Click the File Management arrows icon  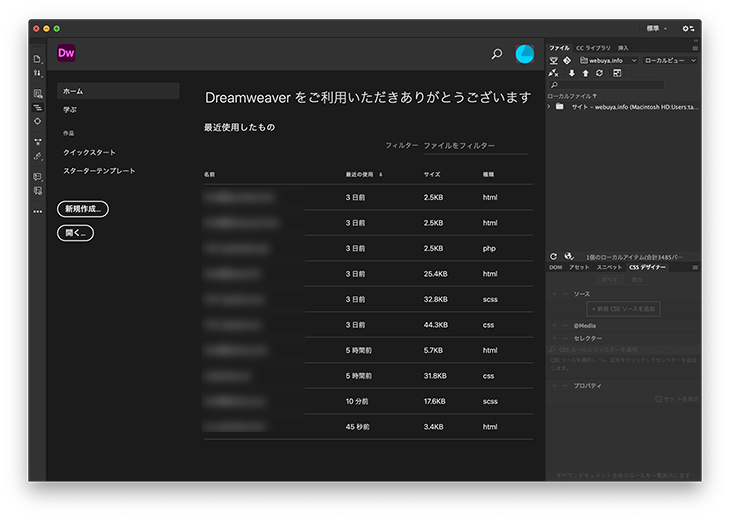coord(37,74)
